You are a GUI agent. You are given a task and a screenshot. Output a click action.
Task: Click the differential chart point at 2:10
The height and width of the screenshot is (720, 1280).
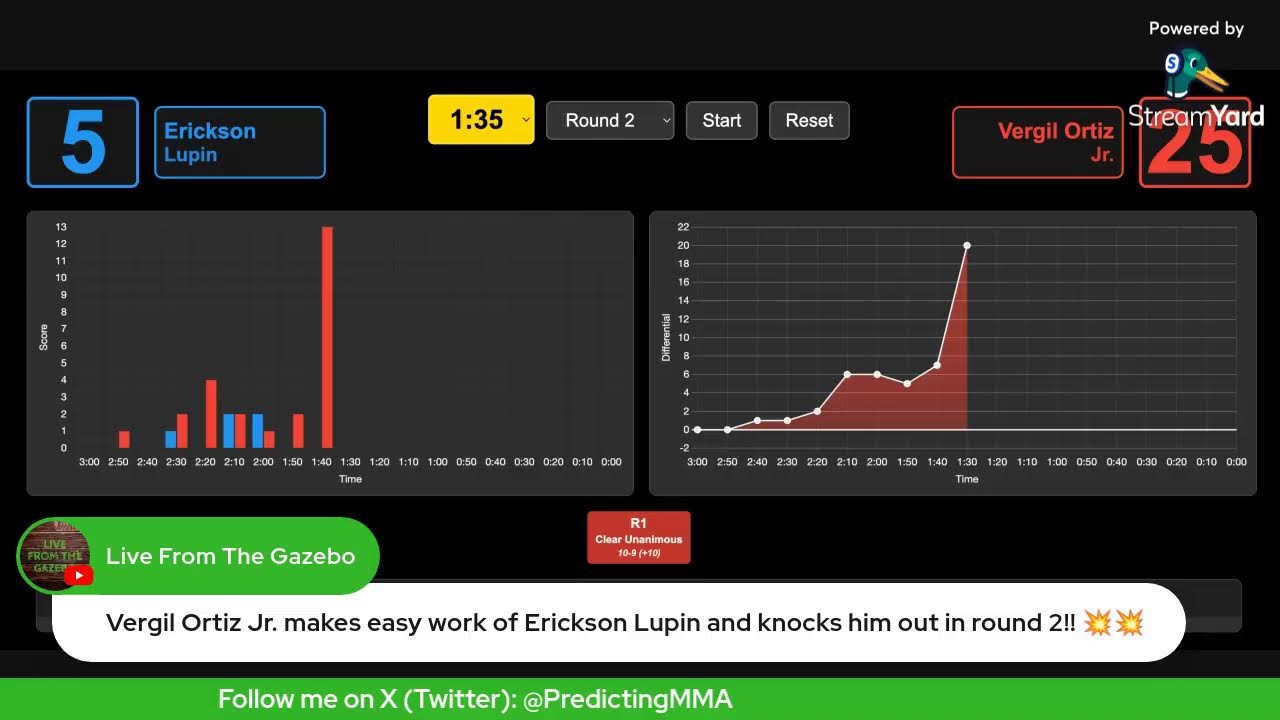coord(847,374)
